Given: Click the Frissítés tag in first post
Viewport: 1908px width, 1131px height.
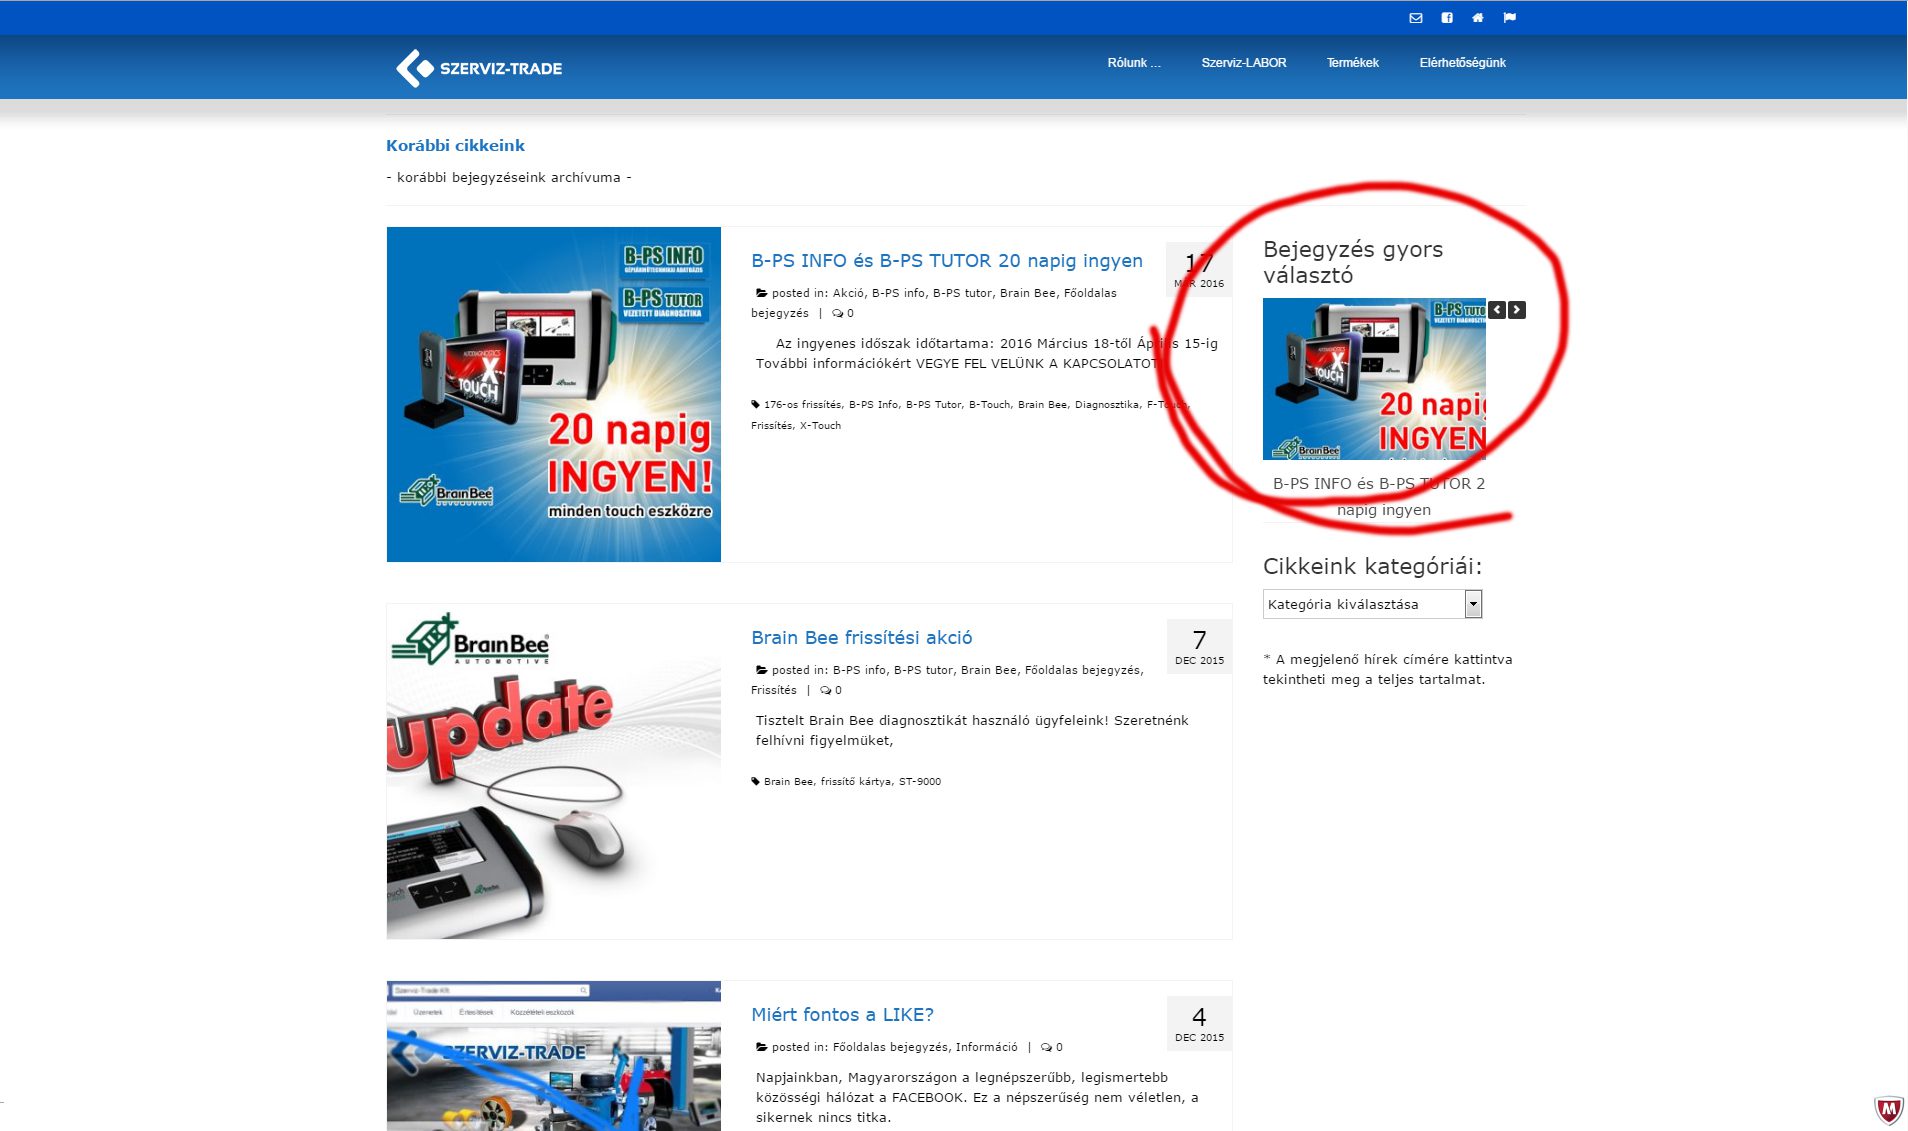Looking at the screenshot, I should pos(771,426).
